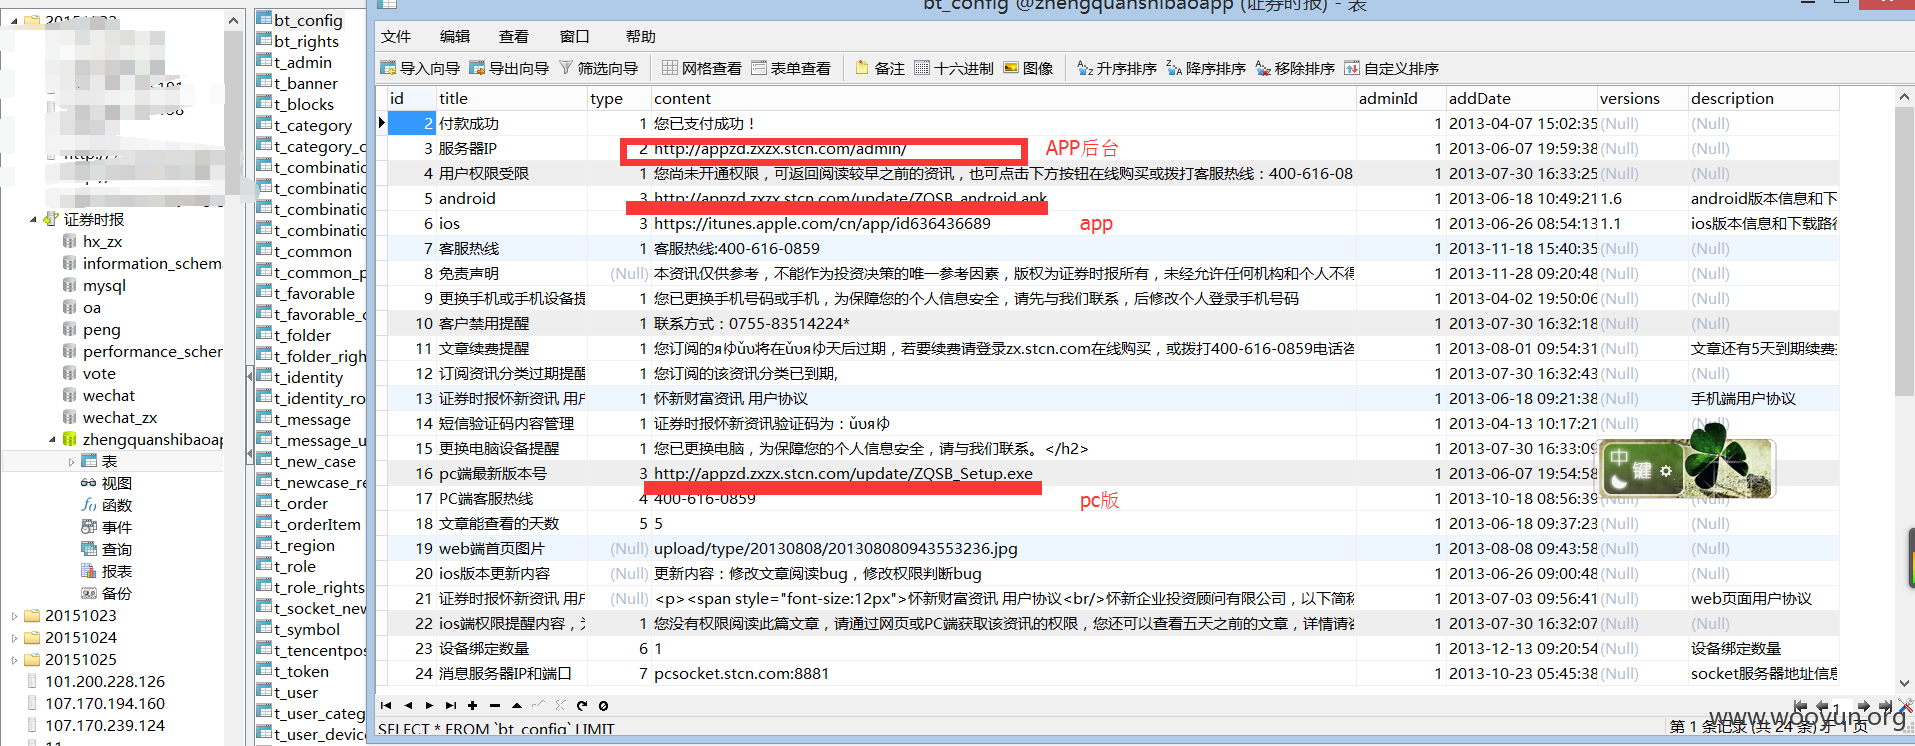Switch to 网格查看 grid view

coord(702,68)
